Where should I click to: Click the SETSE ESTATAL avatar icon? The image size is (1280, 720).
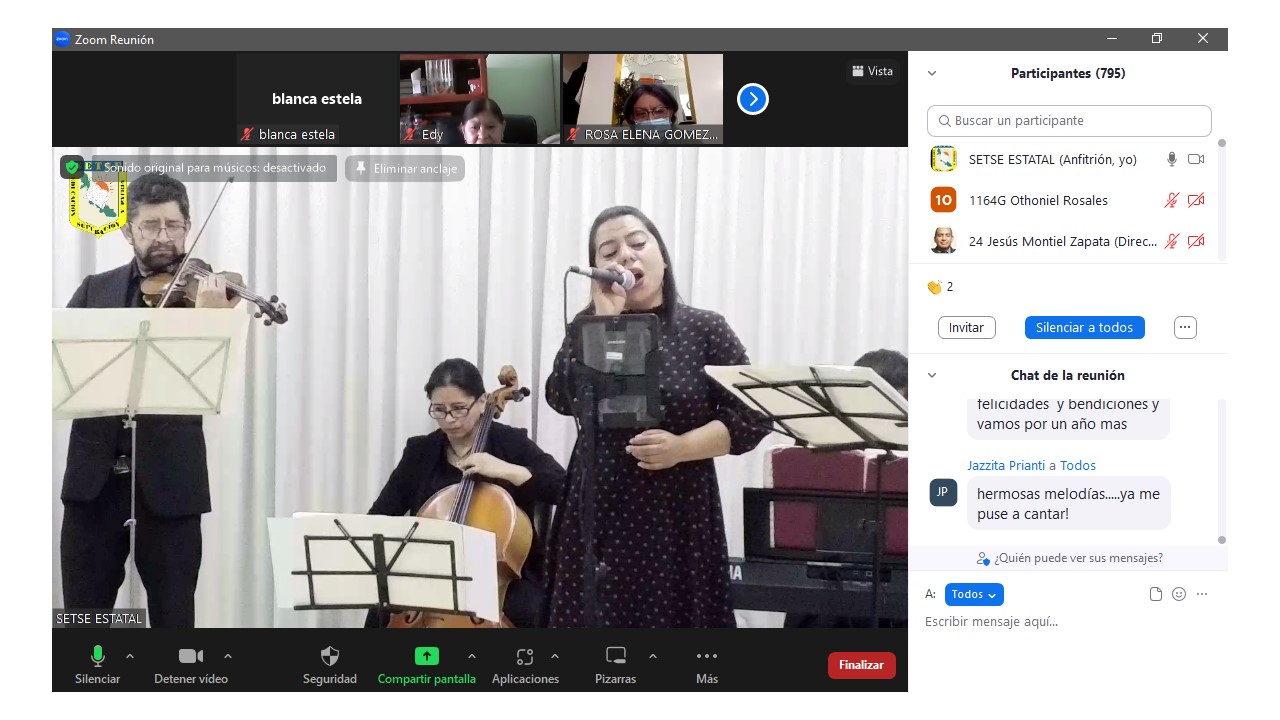click(x=943, y=159)
